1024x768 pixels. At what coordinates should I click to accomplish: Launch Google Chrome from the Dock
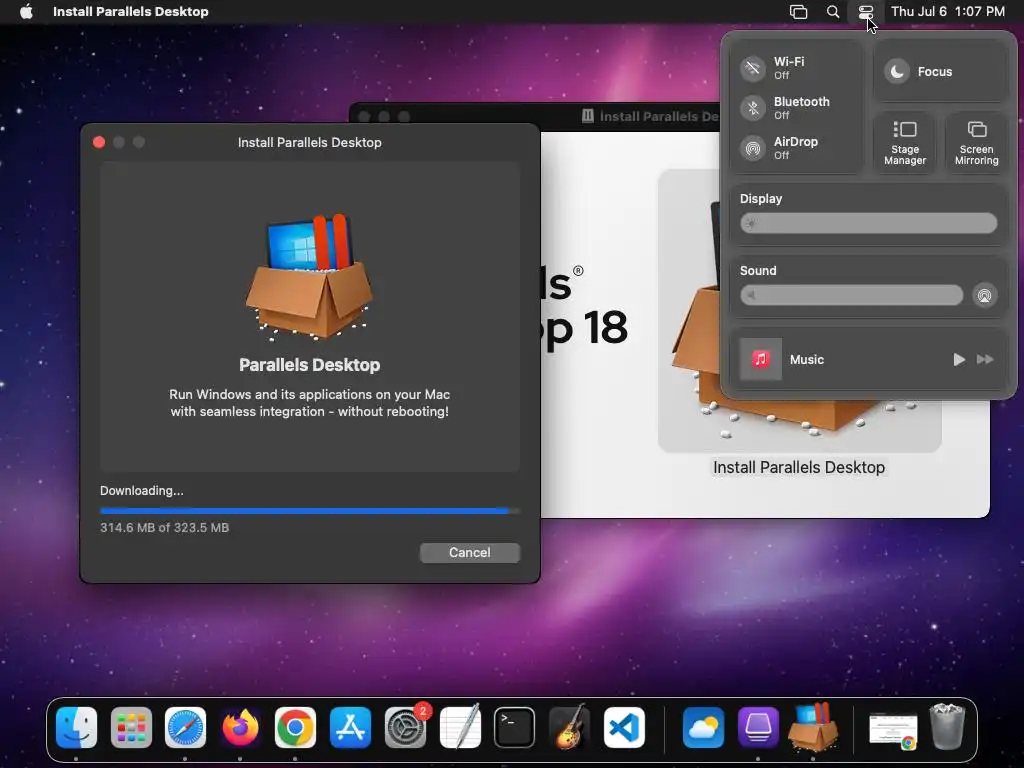coord(295,728)
